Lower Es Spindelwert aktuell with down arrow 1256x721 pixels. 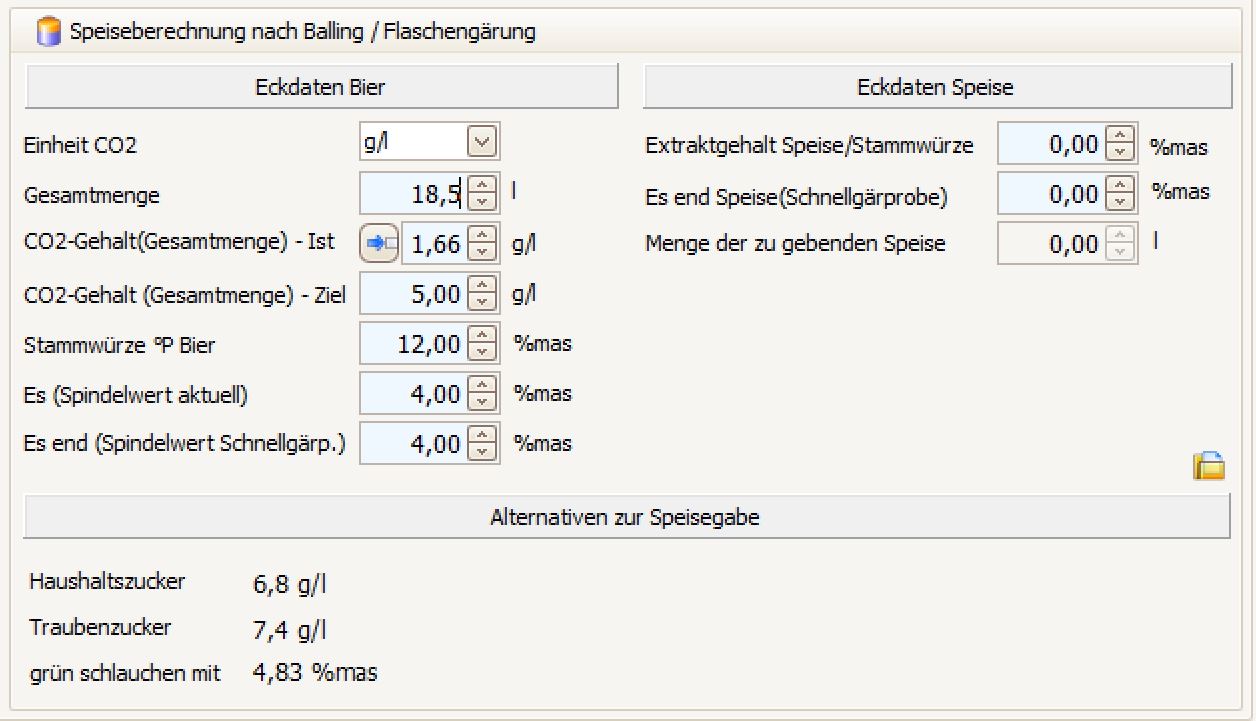coord(483,401)
